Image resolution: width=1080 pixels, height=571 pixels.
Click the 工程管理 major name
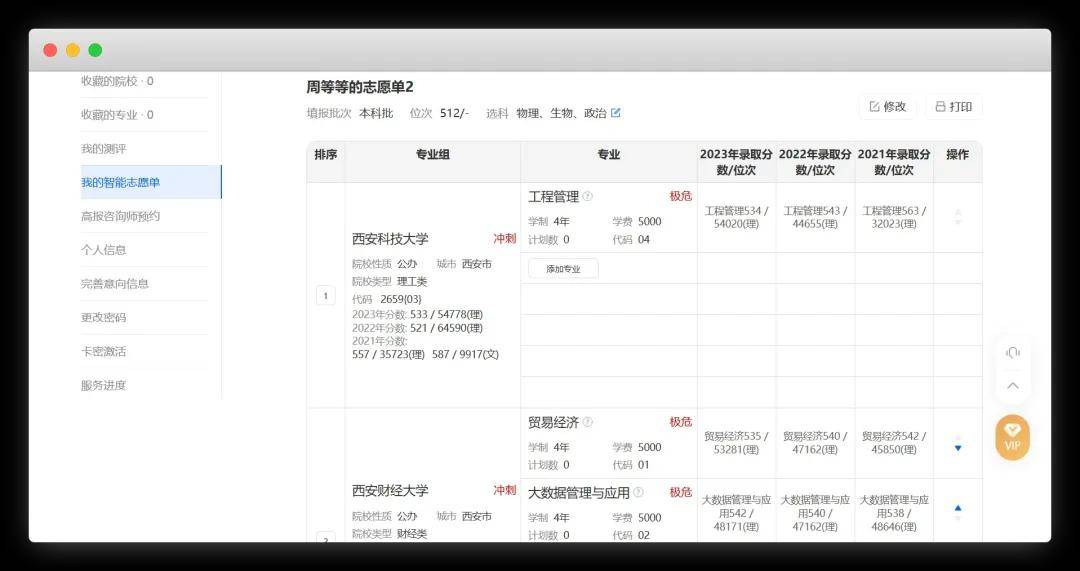(553, 196)
